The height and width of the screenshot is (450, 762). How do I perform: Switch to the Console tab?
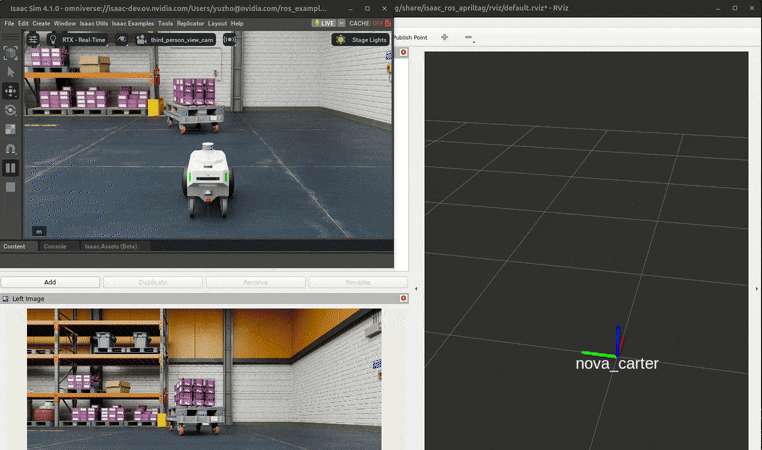tap(55, 246)
